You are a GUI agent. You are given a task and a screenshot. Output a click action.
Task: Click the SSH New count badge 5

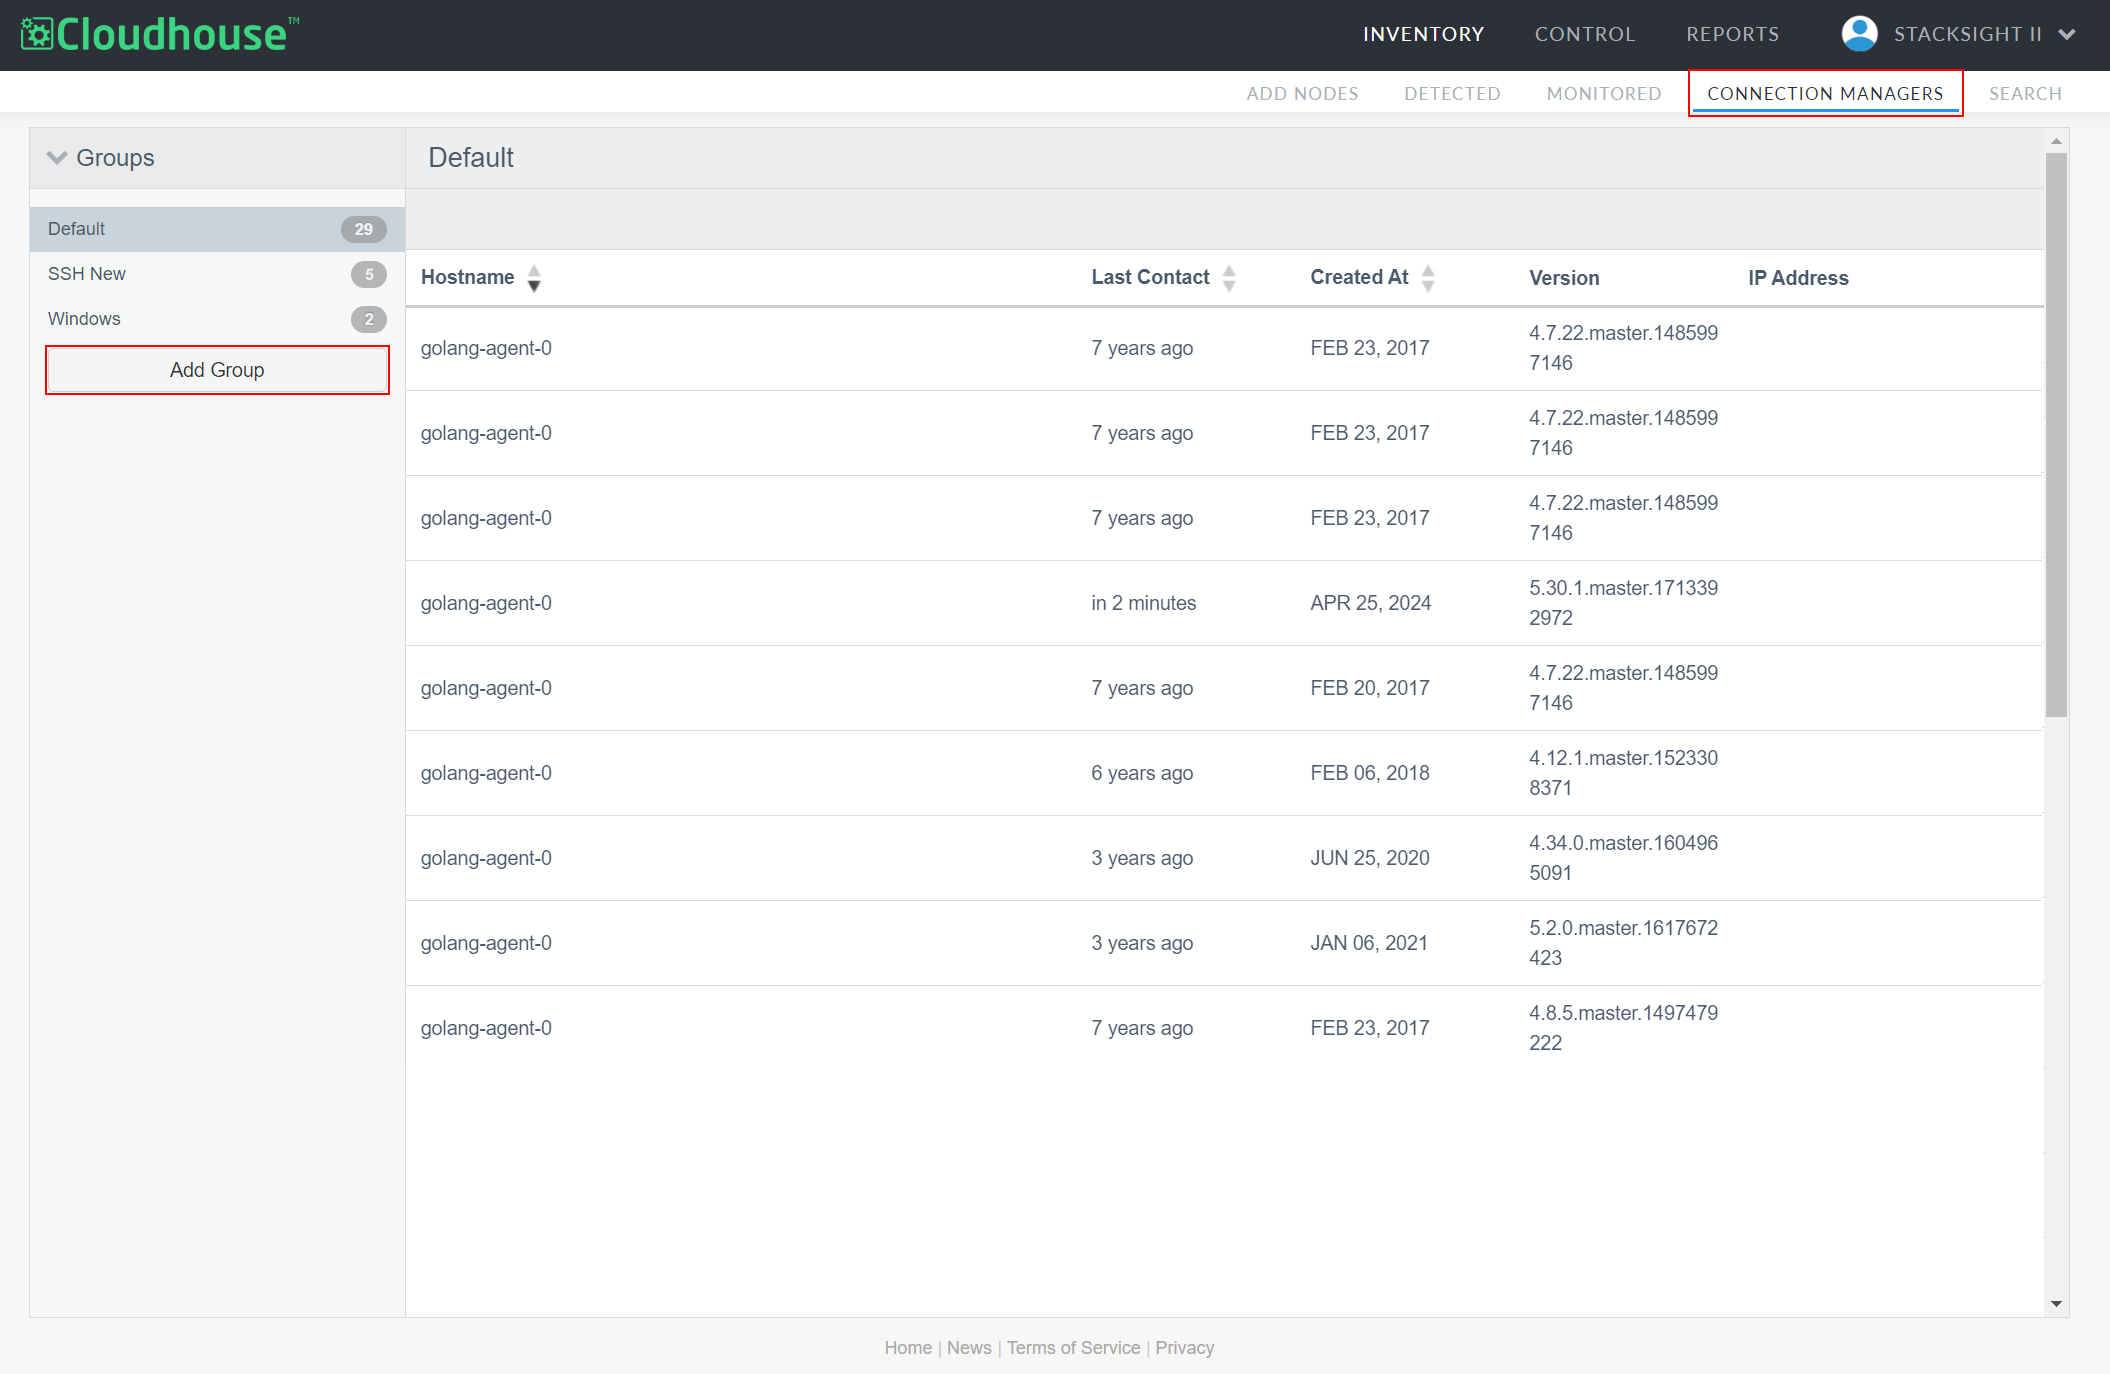tap(369, 274)
